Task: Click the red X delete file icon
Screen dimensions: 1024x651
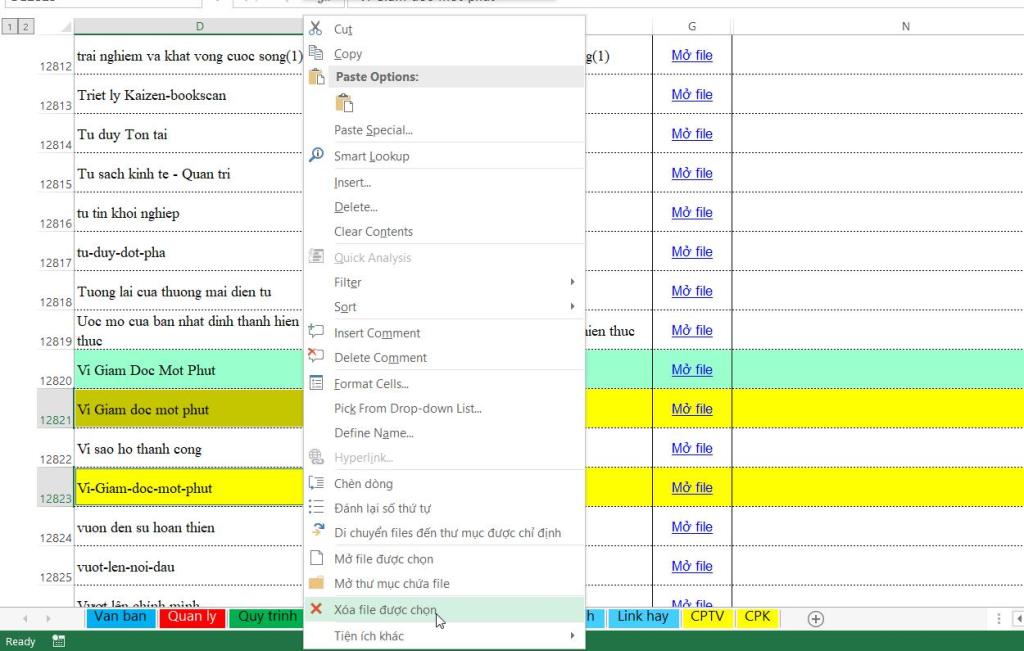Action: [317, 609]
